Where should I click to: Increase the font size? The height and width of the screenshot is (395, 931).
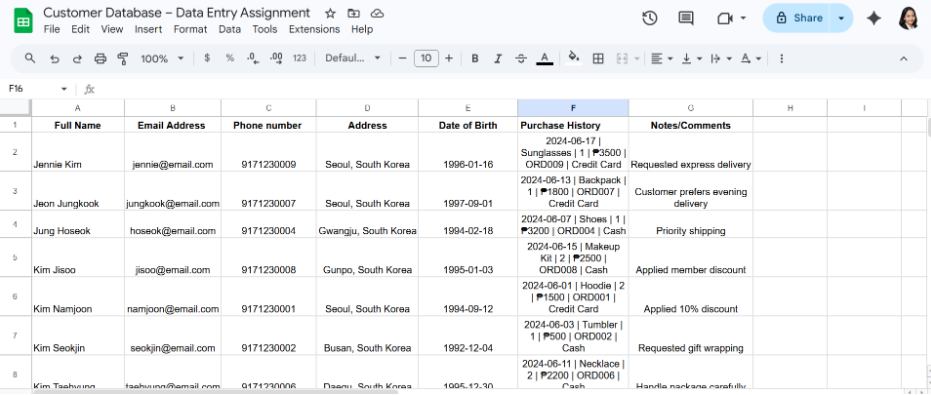tap(449, 58)
